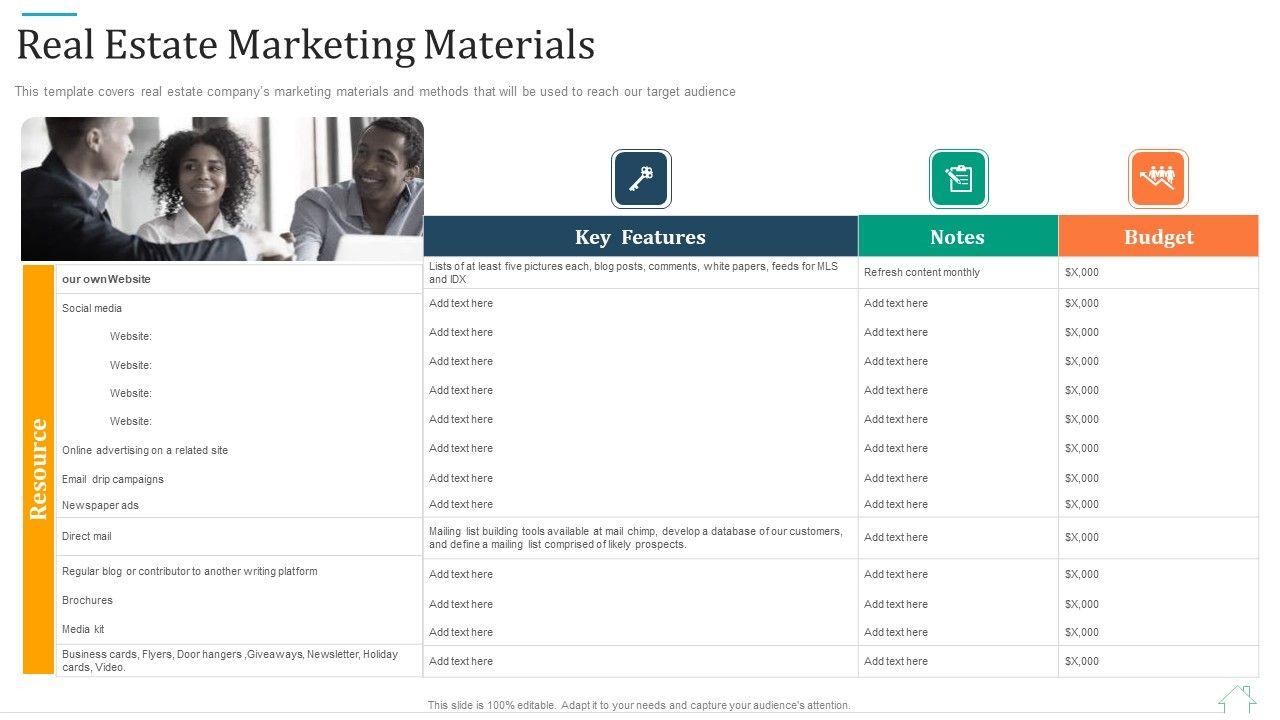Image resolution: width=1280 pixels, height=720 pixels.
Task: Select the orange Budget column header
Action: [1158, 237]
